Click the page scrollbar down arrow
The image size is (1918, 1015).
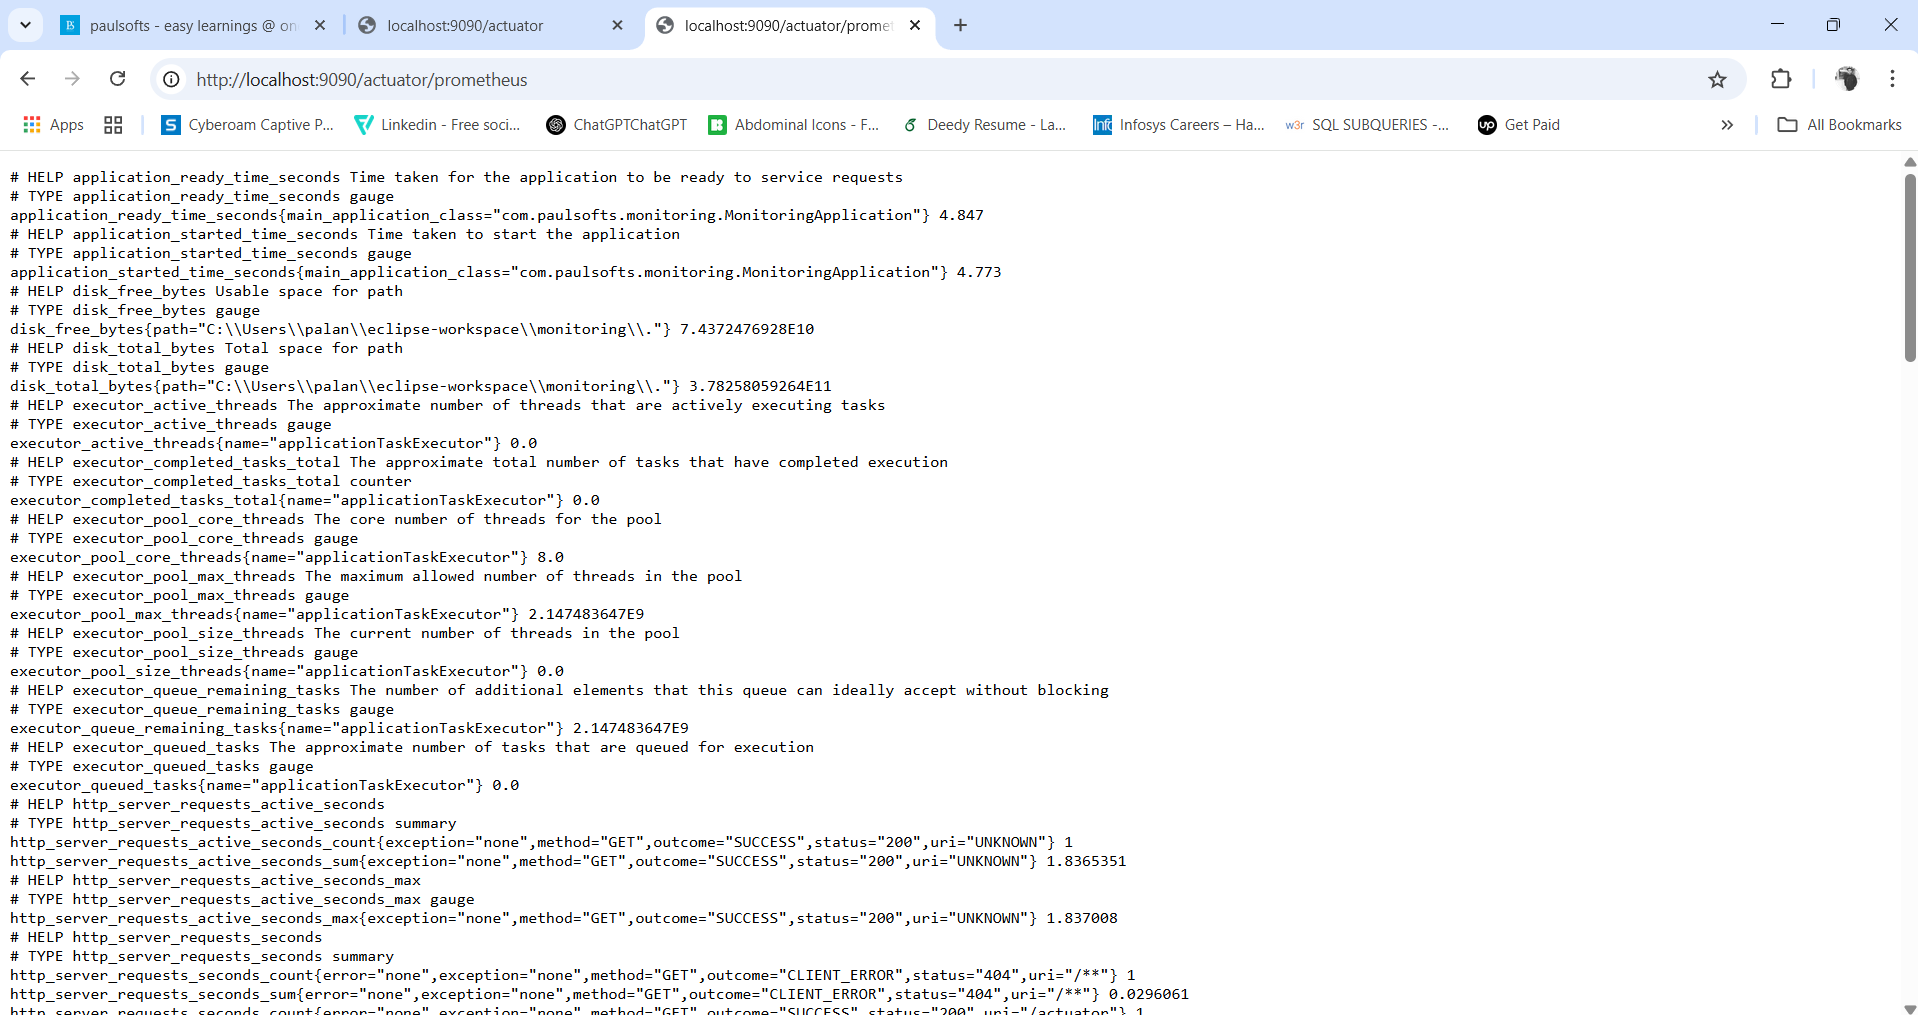(x=1909, y=1008)
